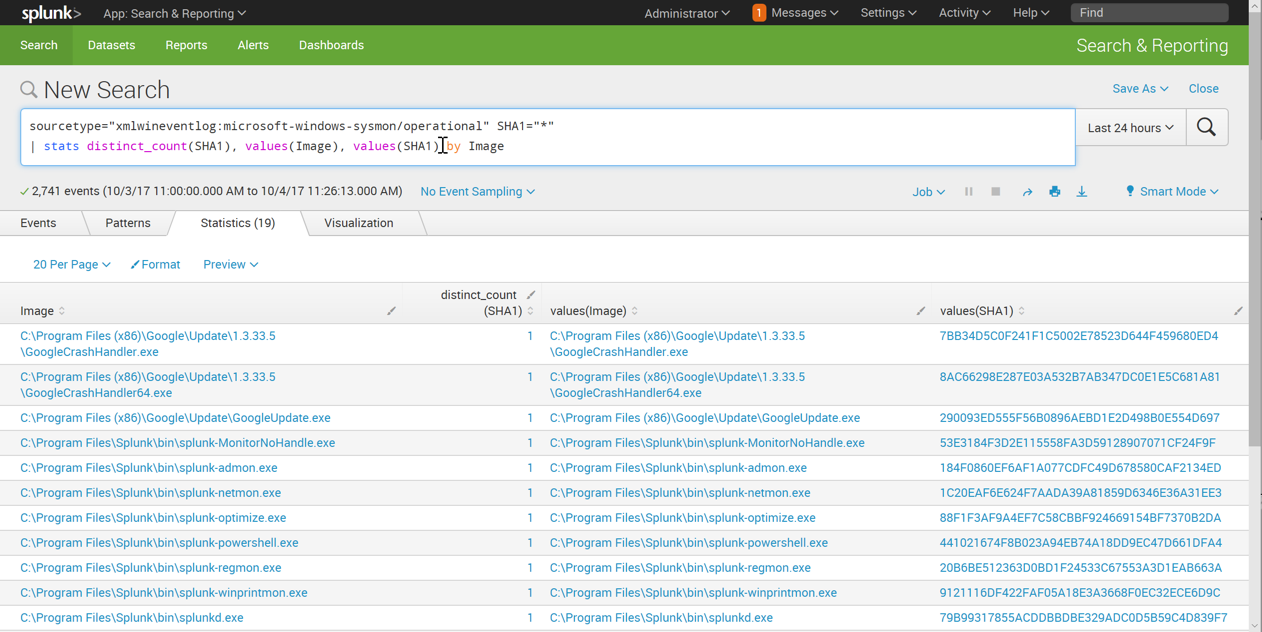1262x632 pixels.
Task: Click the Close link
Action: click(x=1203, y=89)
